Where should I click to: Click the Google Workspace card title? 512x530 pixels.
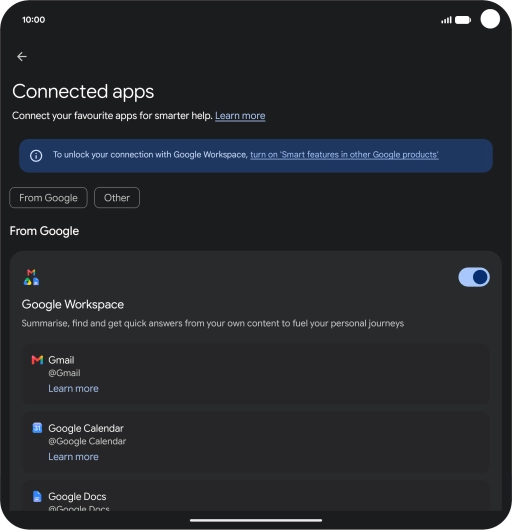click(x=73, y=305)
